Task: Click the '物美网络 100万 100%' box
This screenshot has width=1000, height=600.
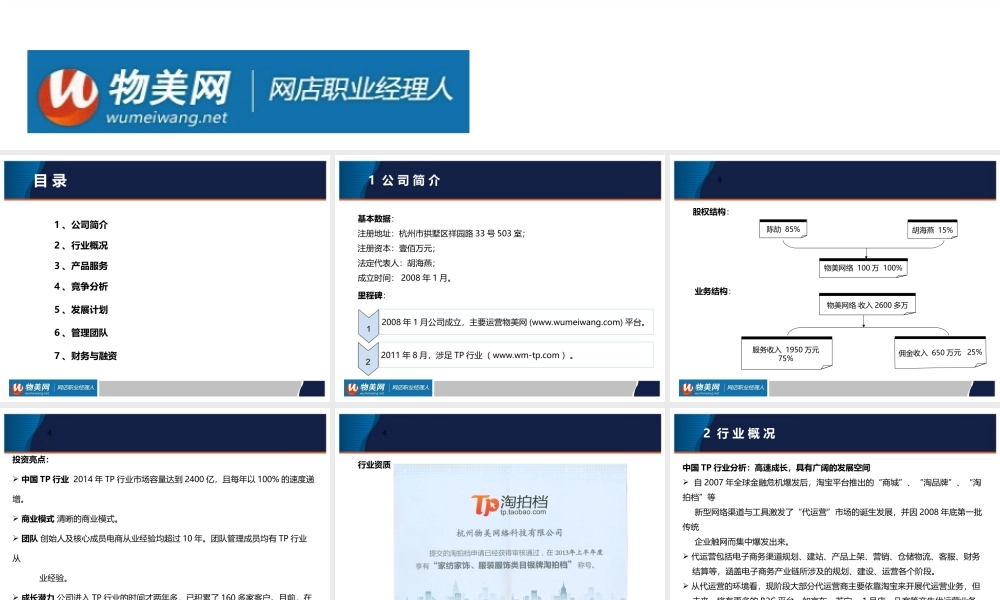Action: point(863,268)
